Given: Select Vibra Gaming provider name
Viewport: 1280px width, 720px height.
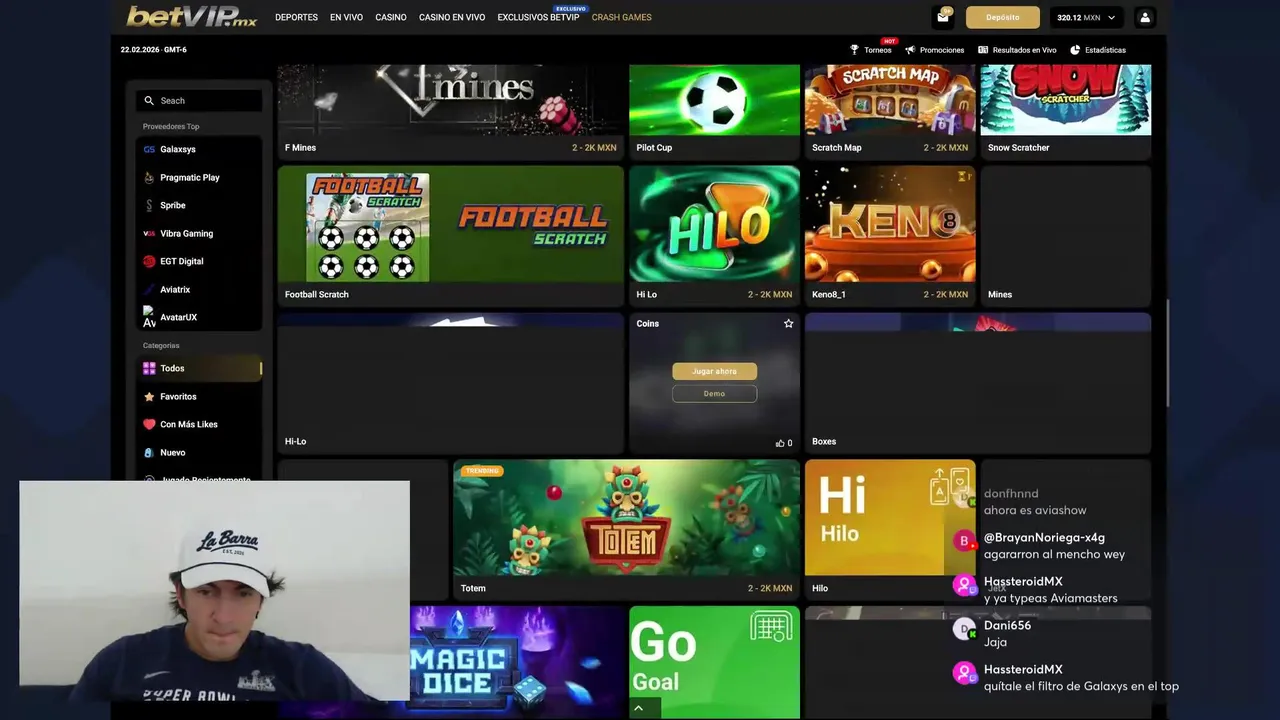Looking at the screenshot, I should [x=187, y=233].
